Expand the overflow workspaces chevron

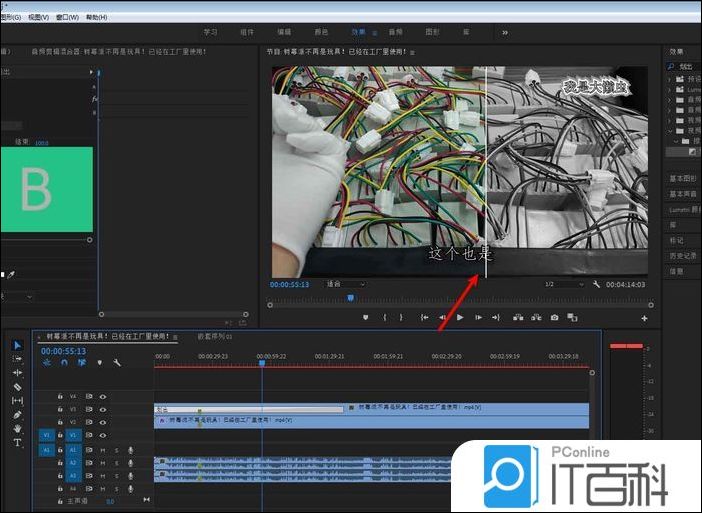tap(505, 32)
